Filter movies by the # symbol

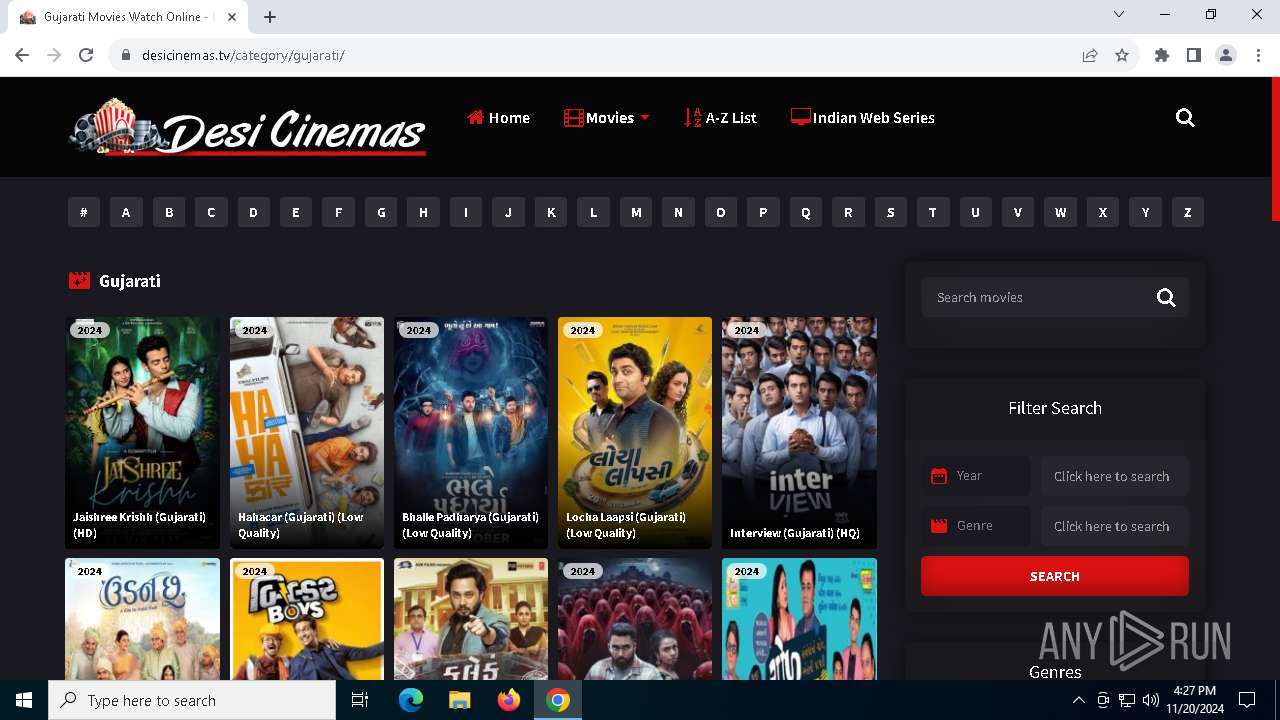point(84,212)
